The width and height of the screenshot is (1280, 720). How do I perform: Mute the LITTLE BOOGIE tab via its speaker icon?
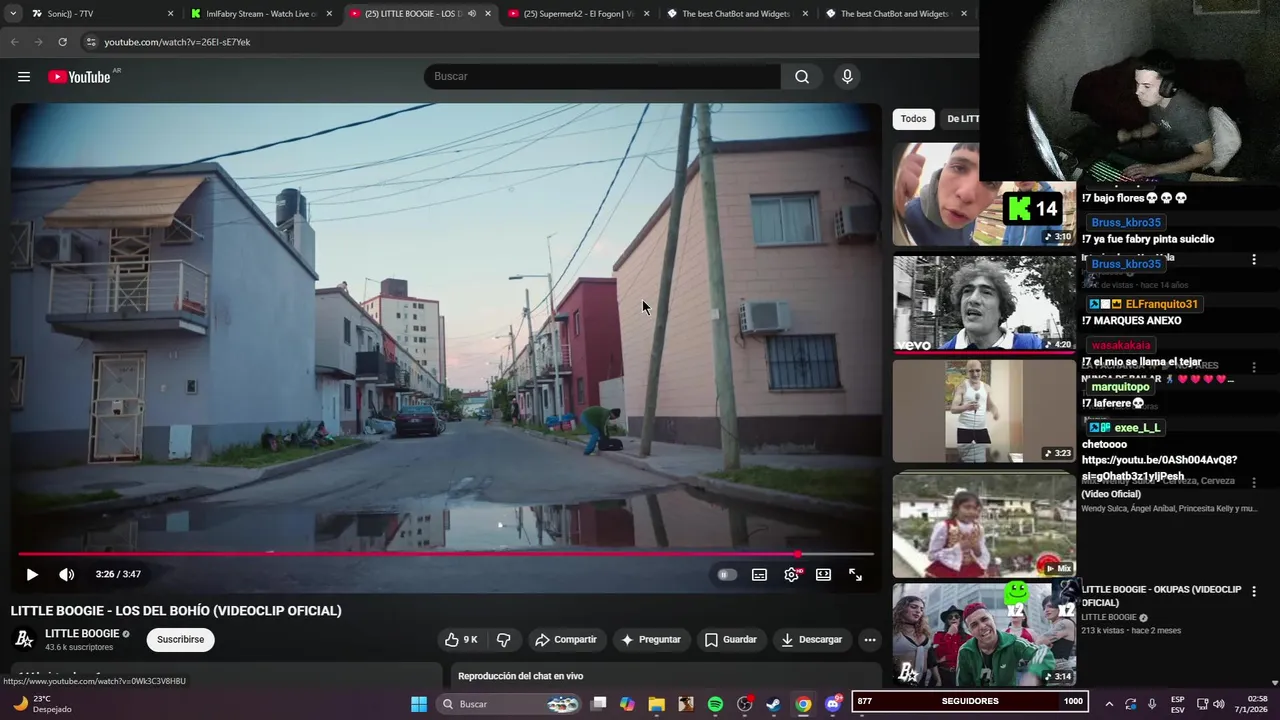pos(472,14)
